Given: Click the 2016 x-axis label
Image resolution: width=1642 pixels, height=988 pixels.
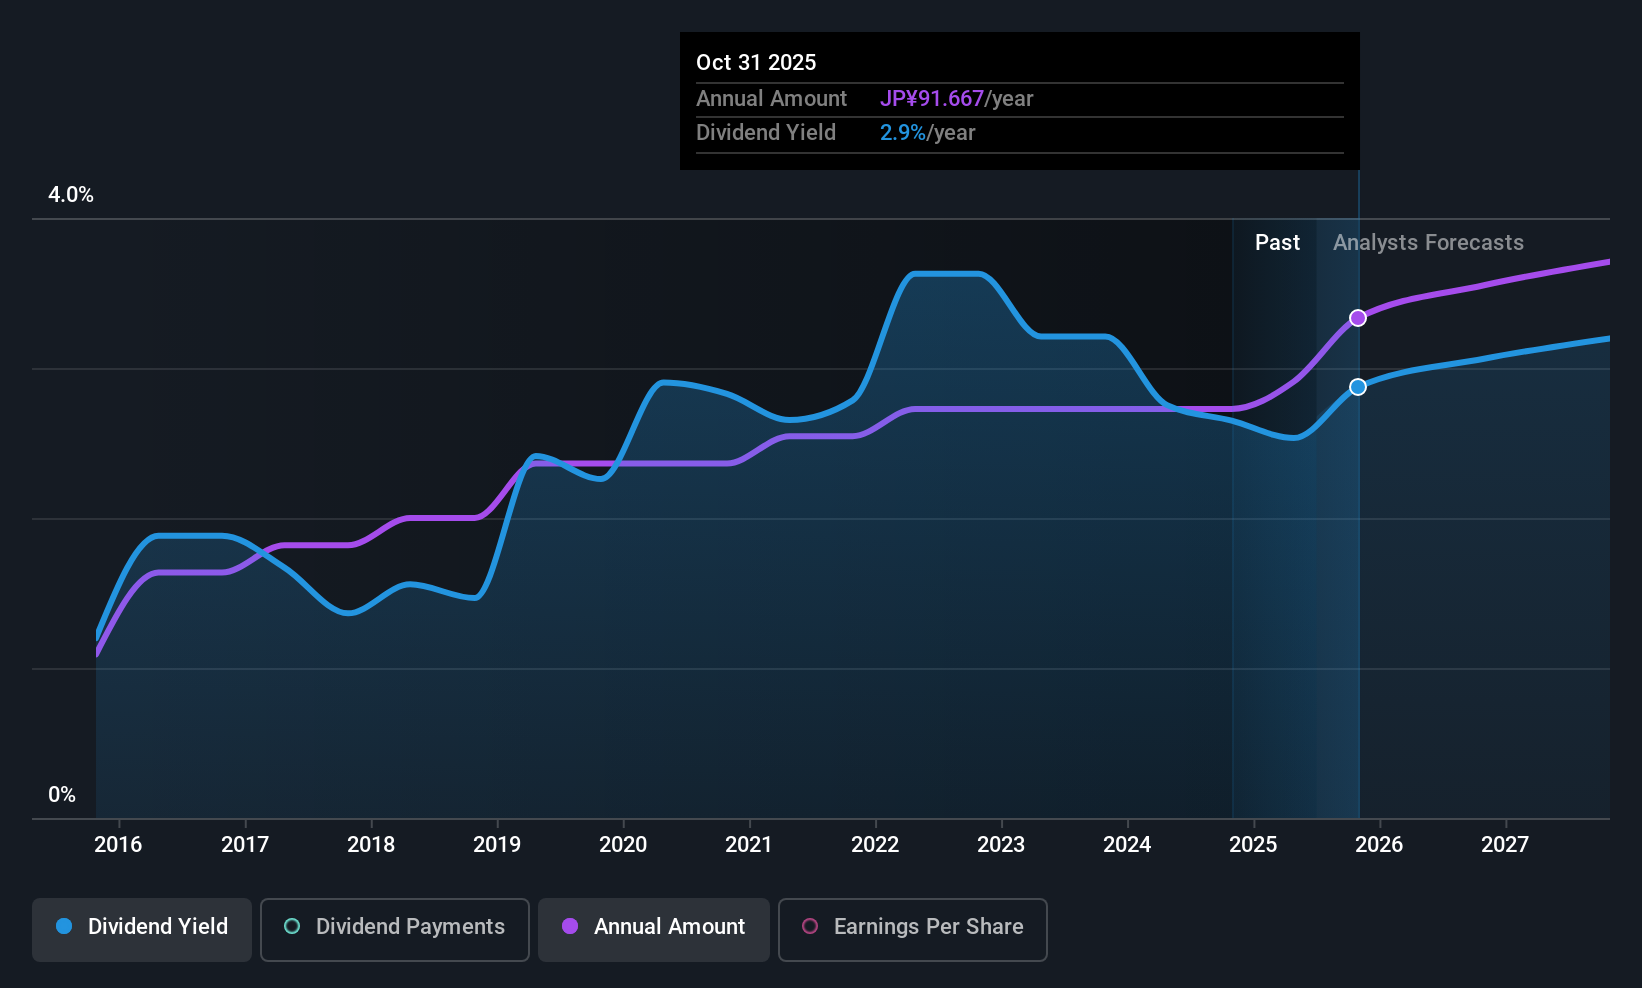Looking at the screenshot, I should click(x=118, y=845).
